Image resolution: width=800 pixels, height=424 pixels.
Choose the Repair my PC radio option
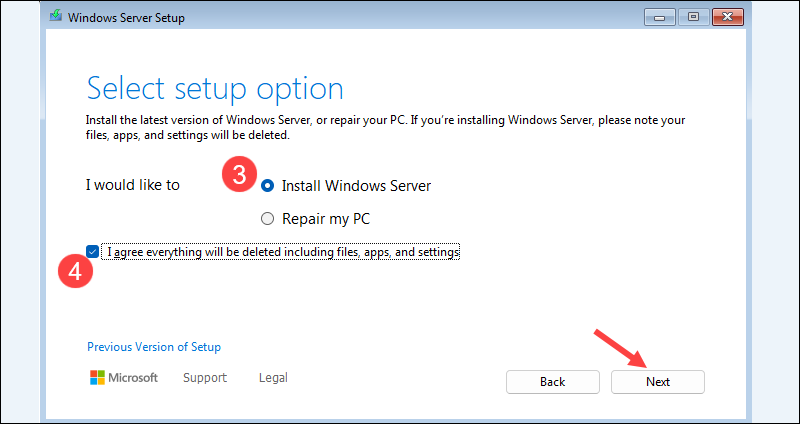tap(267, 218)
